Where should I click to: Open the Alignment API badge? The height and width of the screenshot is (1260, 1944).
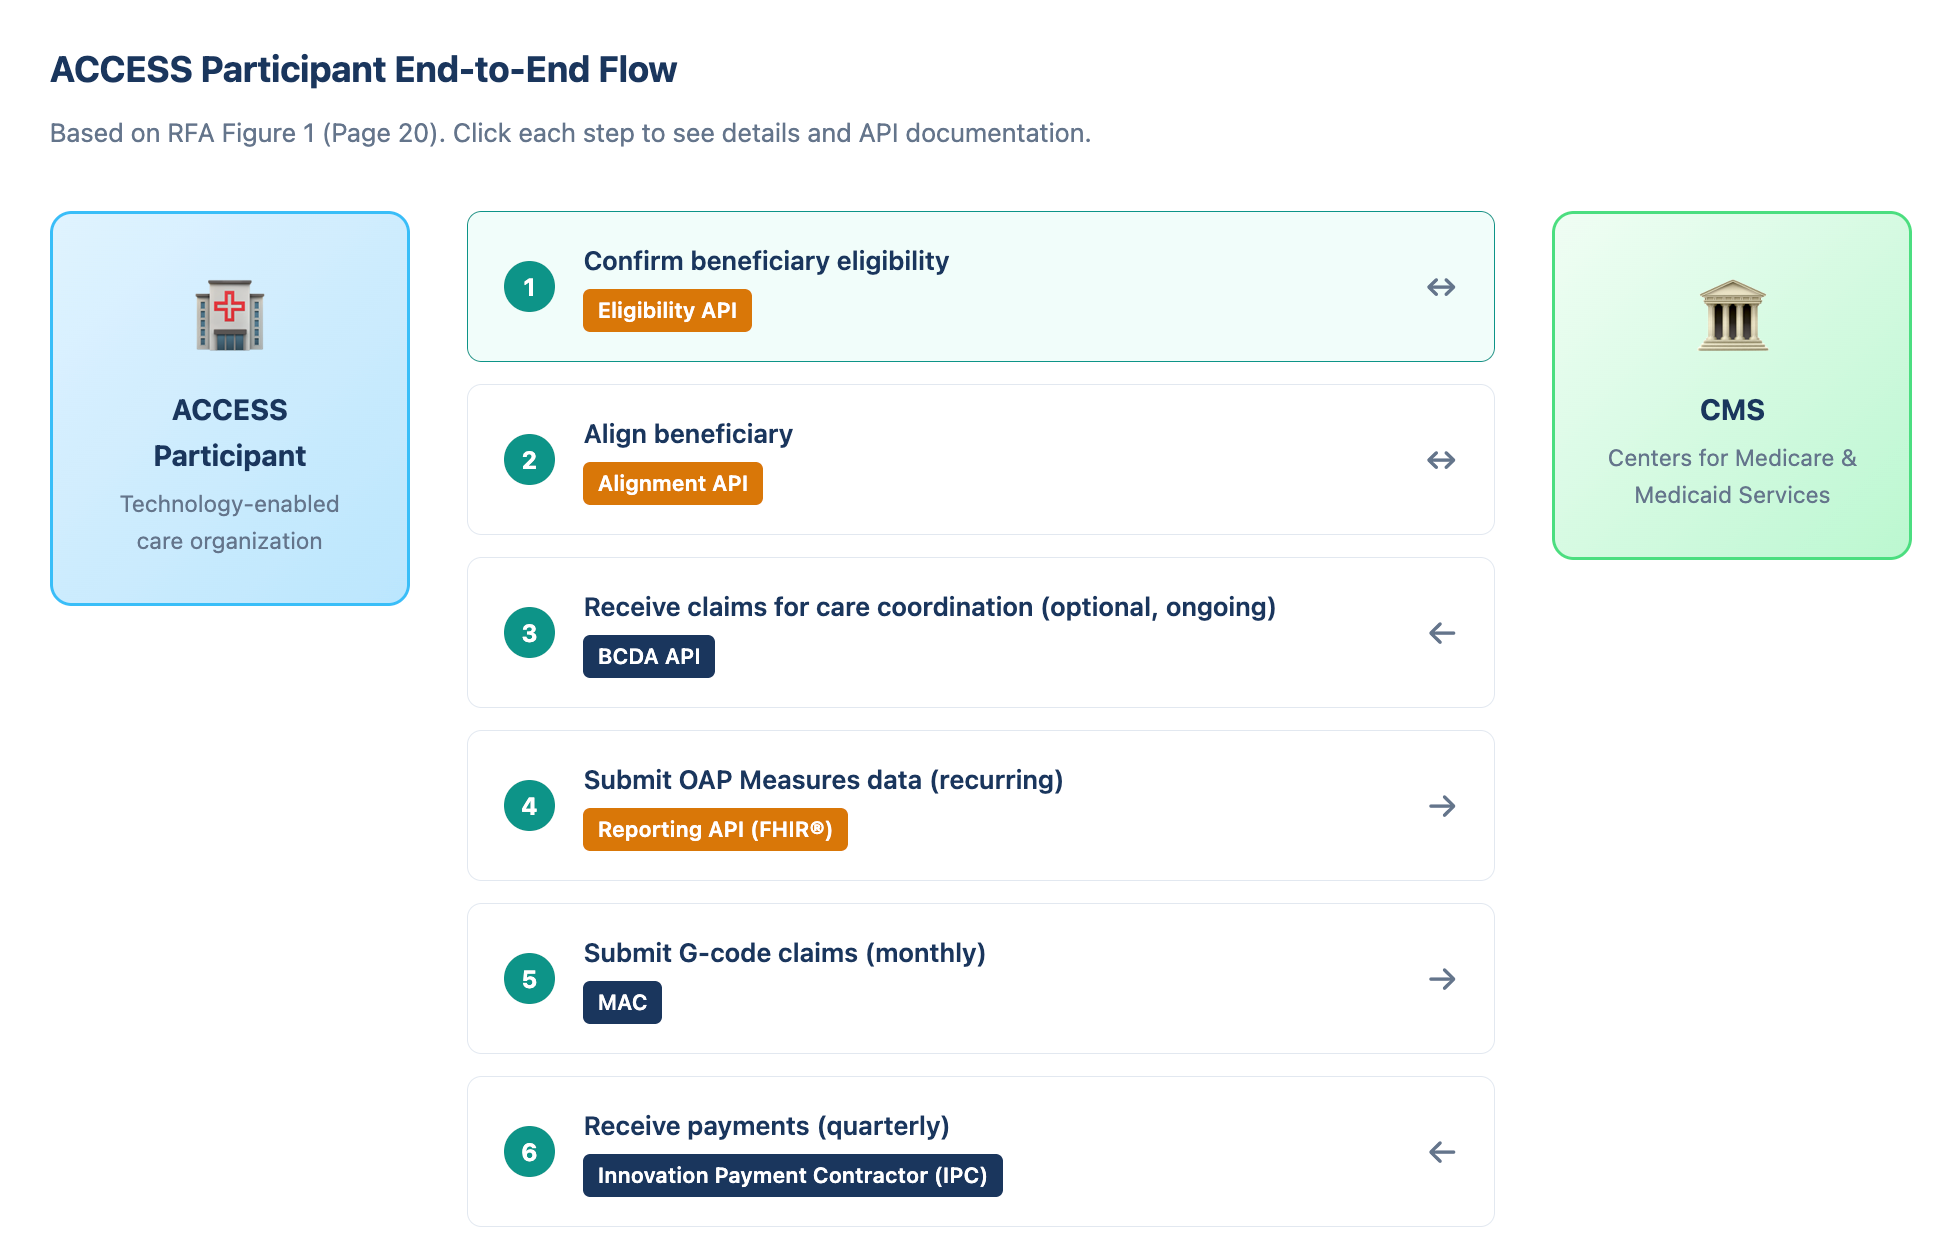672,484
